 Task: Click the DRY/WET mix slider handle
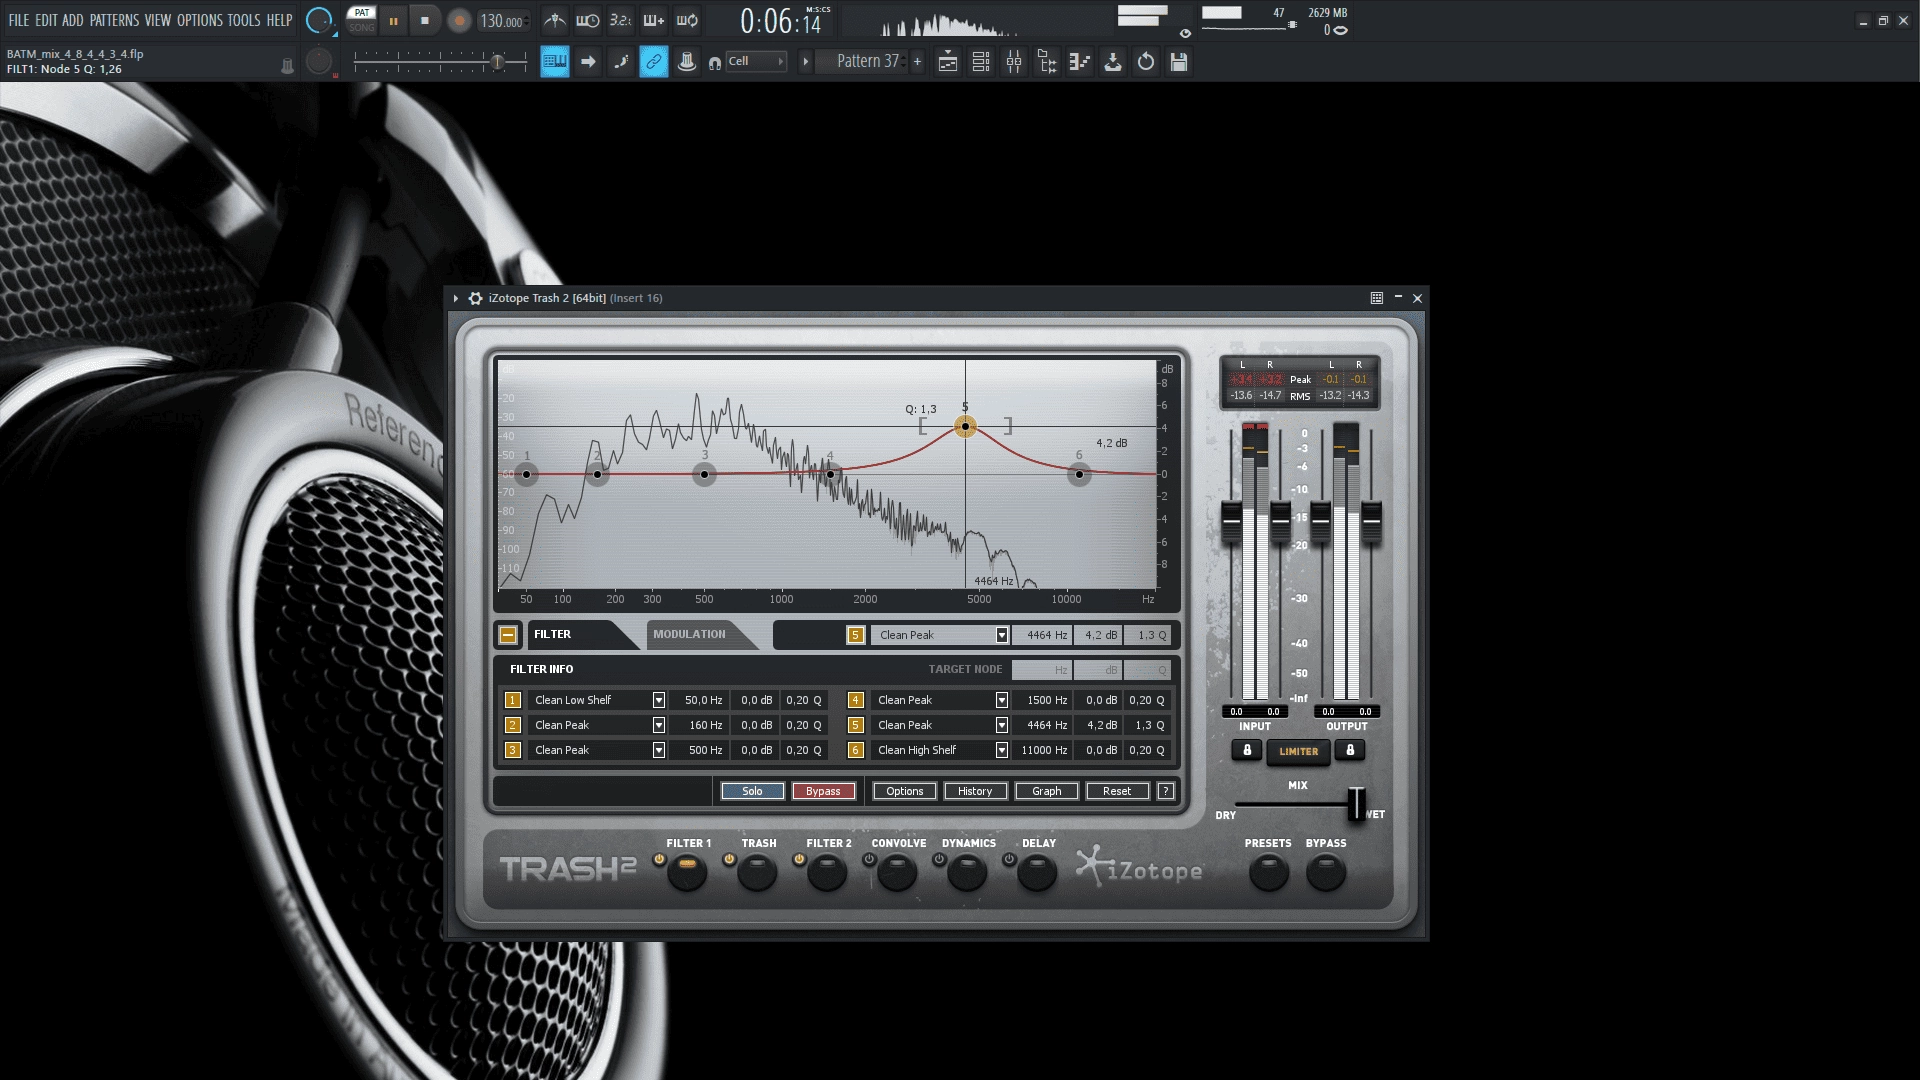pos(1356,803)
